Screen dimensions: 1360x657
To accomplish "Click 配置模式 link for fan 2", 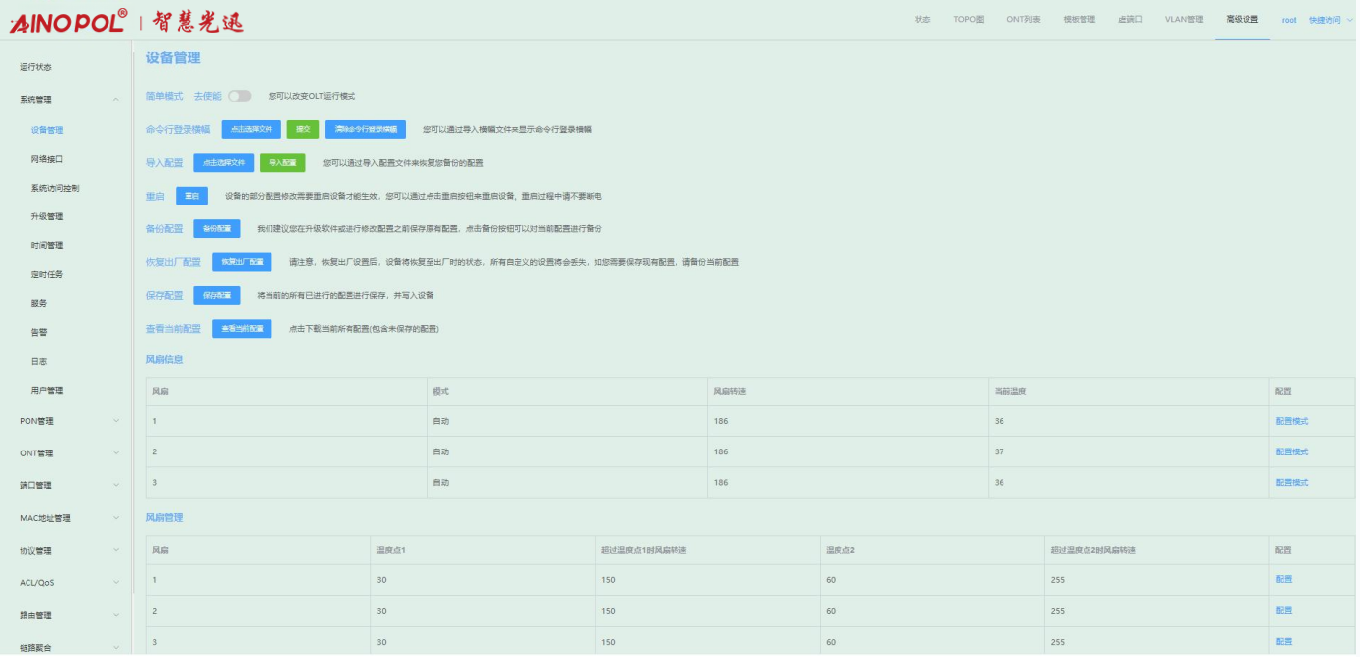I will [1291, 452].
